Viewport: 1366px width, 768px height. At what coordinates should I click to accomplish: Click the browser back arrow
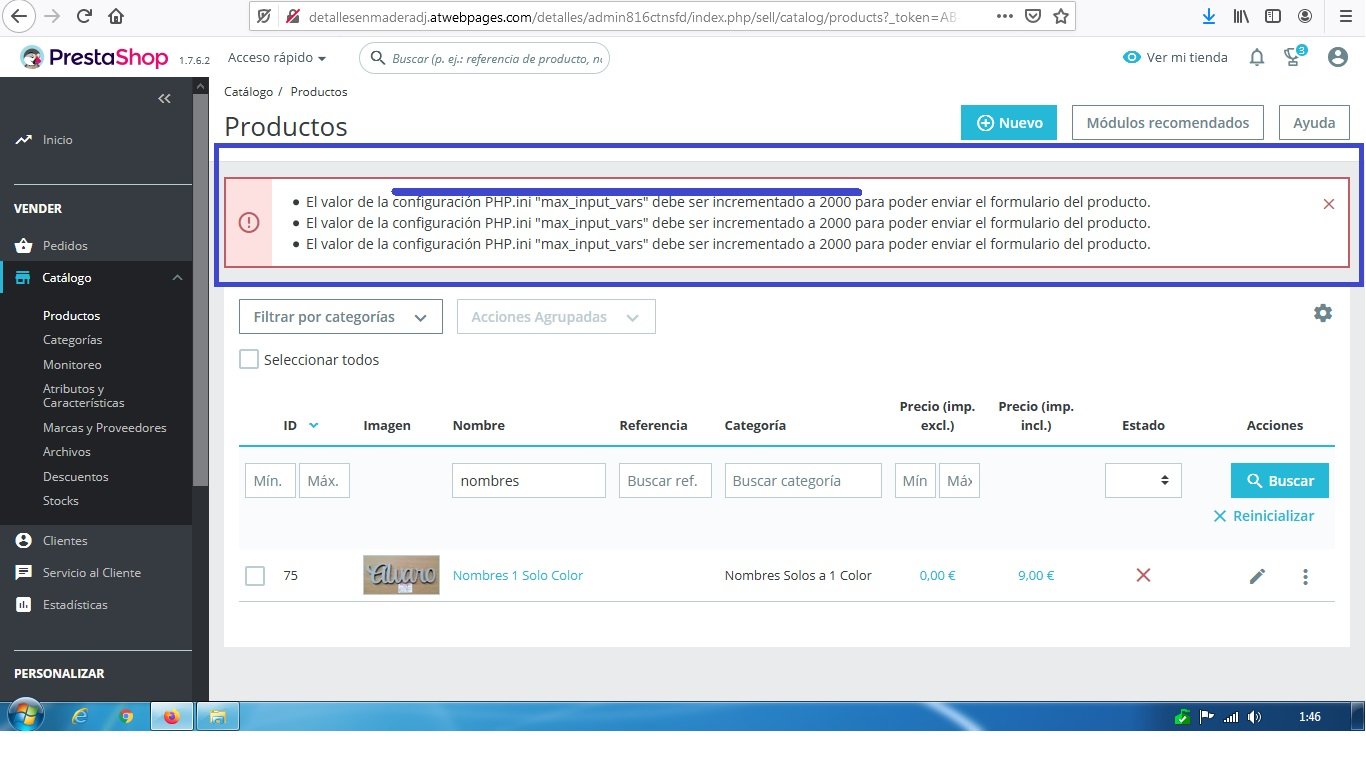click(x=18, y=16)
